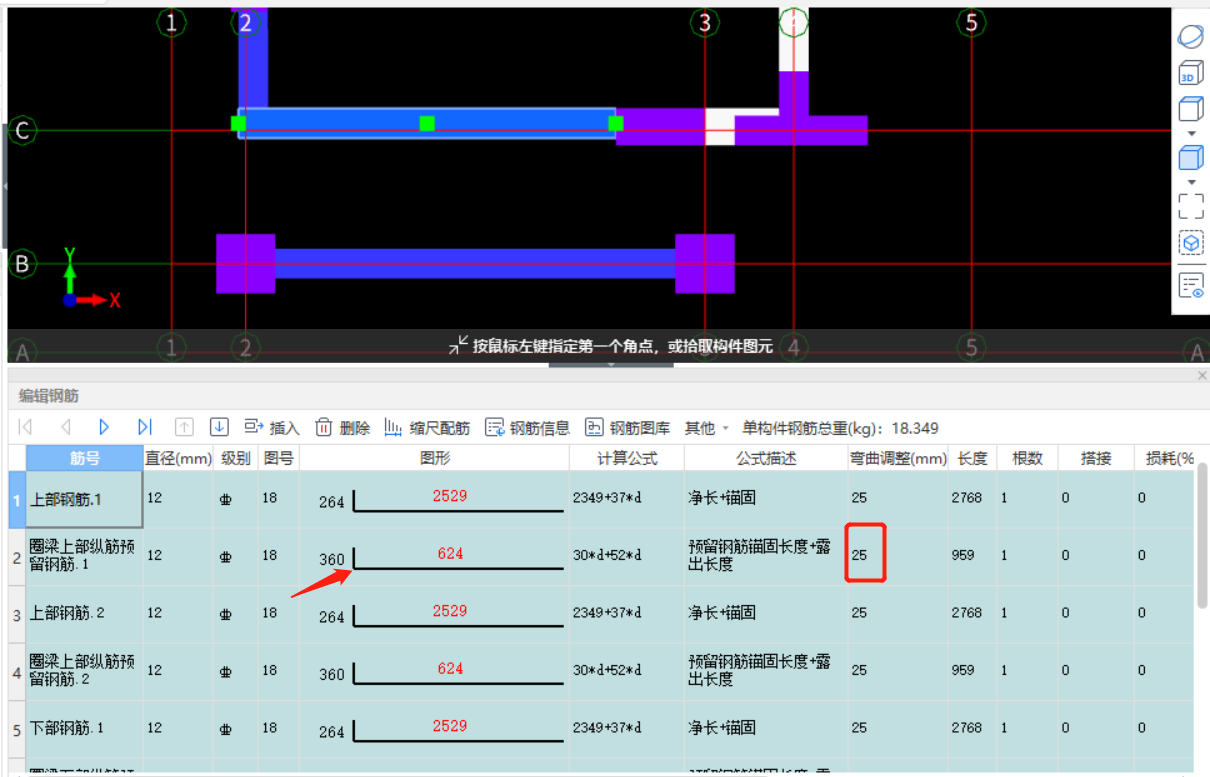
Task: Select row 1 上部钢筋.1 name cell
Action: [85, 499]
